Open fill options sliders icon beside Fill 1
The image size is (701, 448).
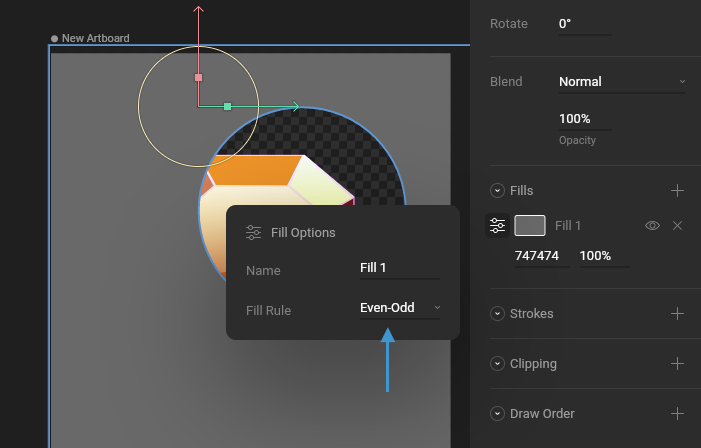(x=497, y=225)
